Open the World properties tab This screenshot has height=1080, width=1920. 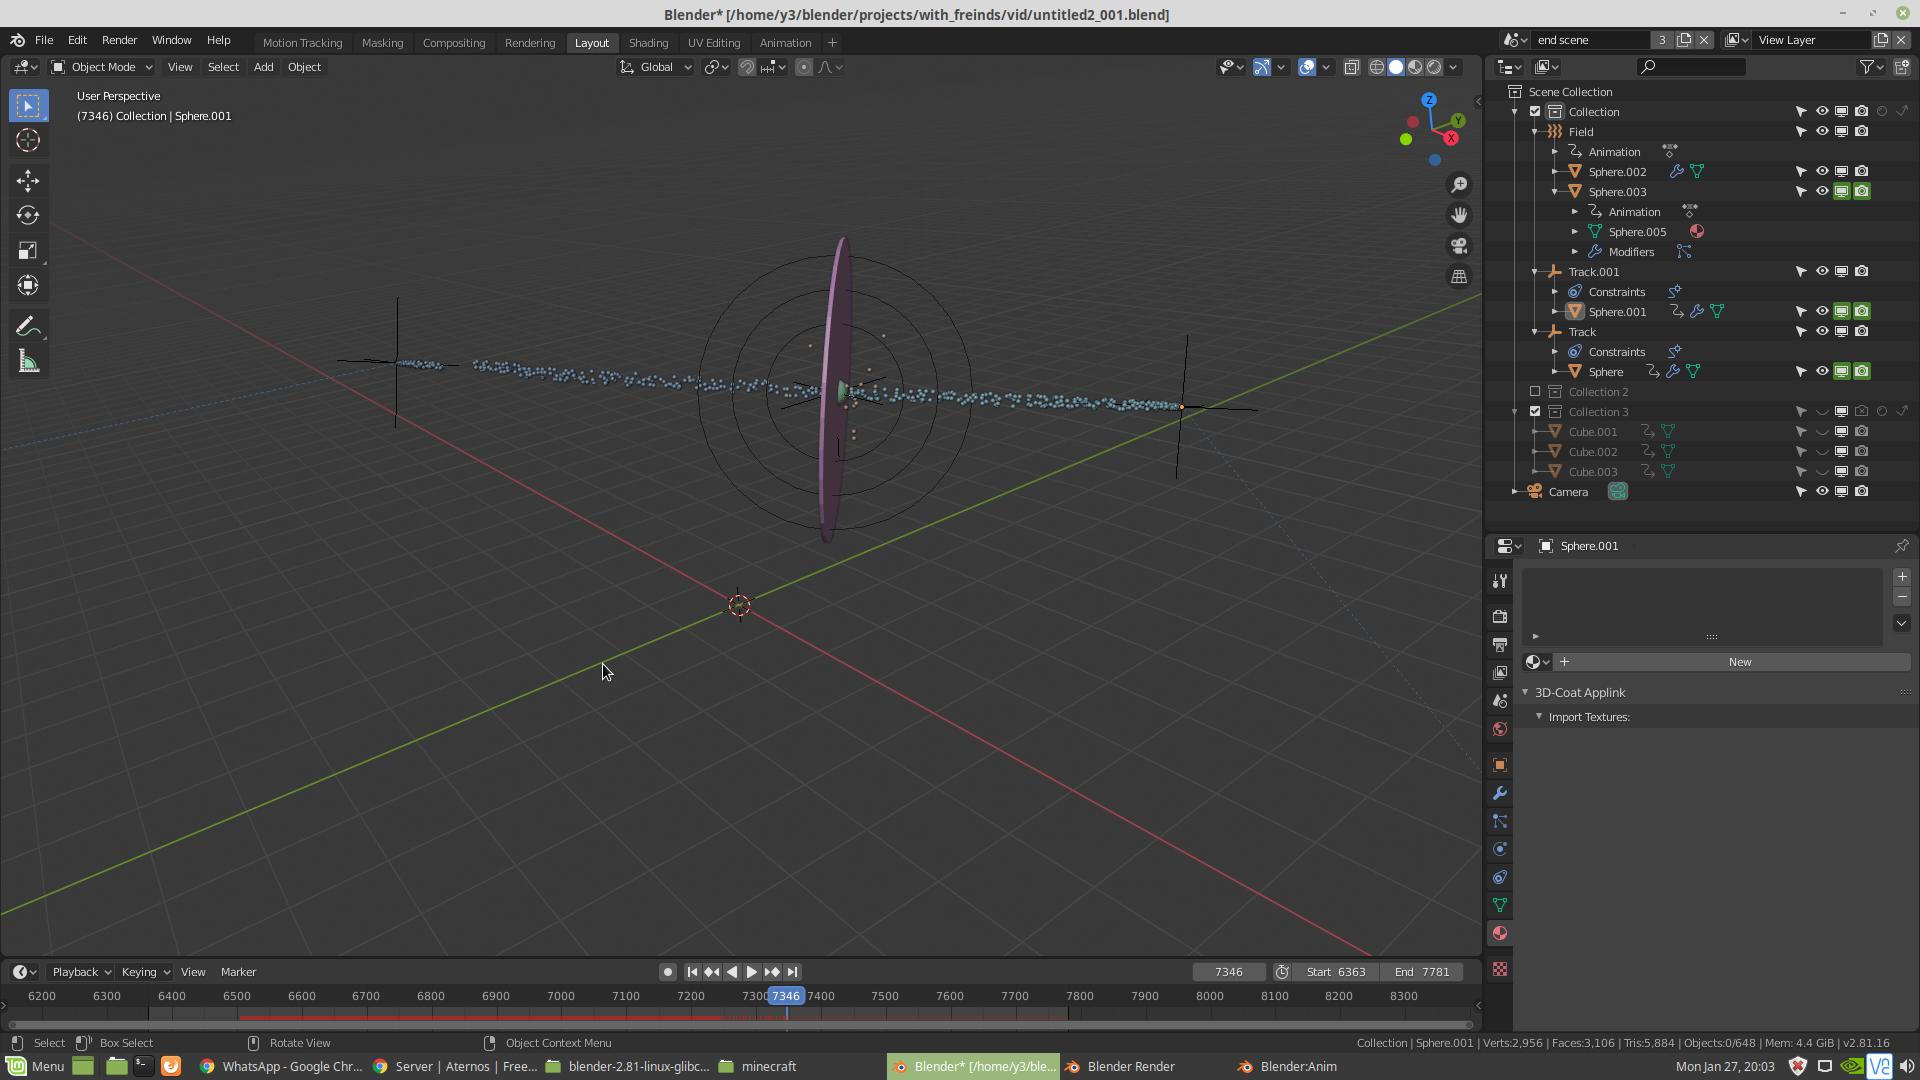pyautogui.click(x=1499, y=729)
